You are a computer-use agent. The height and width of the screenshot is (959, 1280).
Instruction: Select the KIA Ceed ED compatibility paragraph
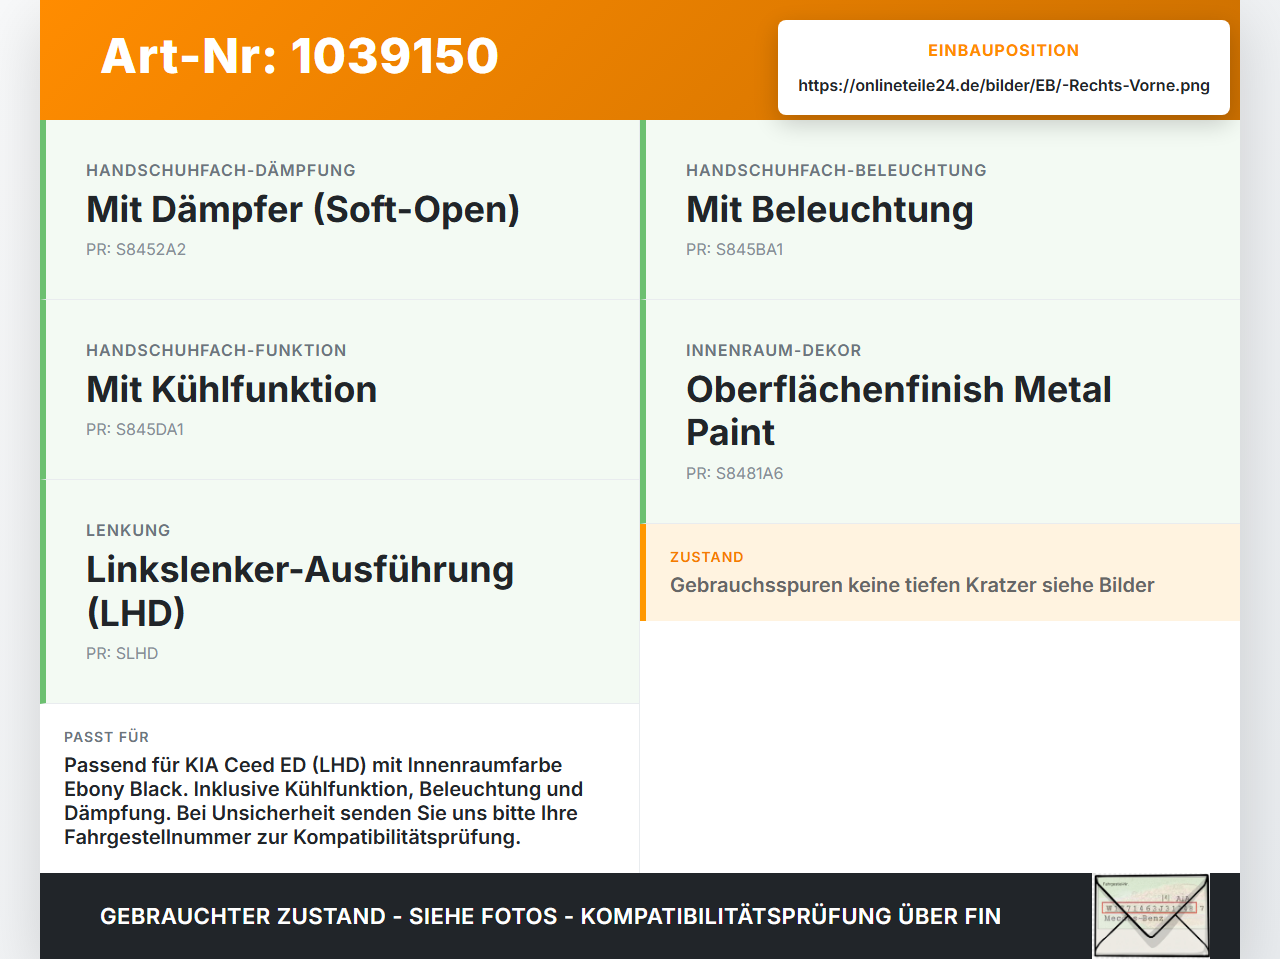pyautogui.click(x=324, y=801)
